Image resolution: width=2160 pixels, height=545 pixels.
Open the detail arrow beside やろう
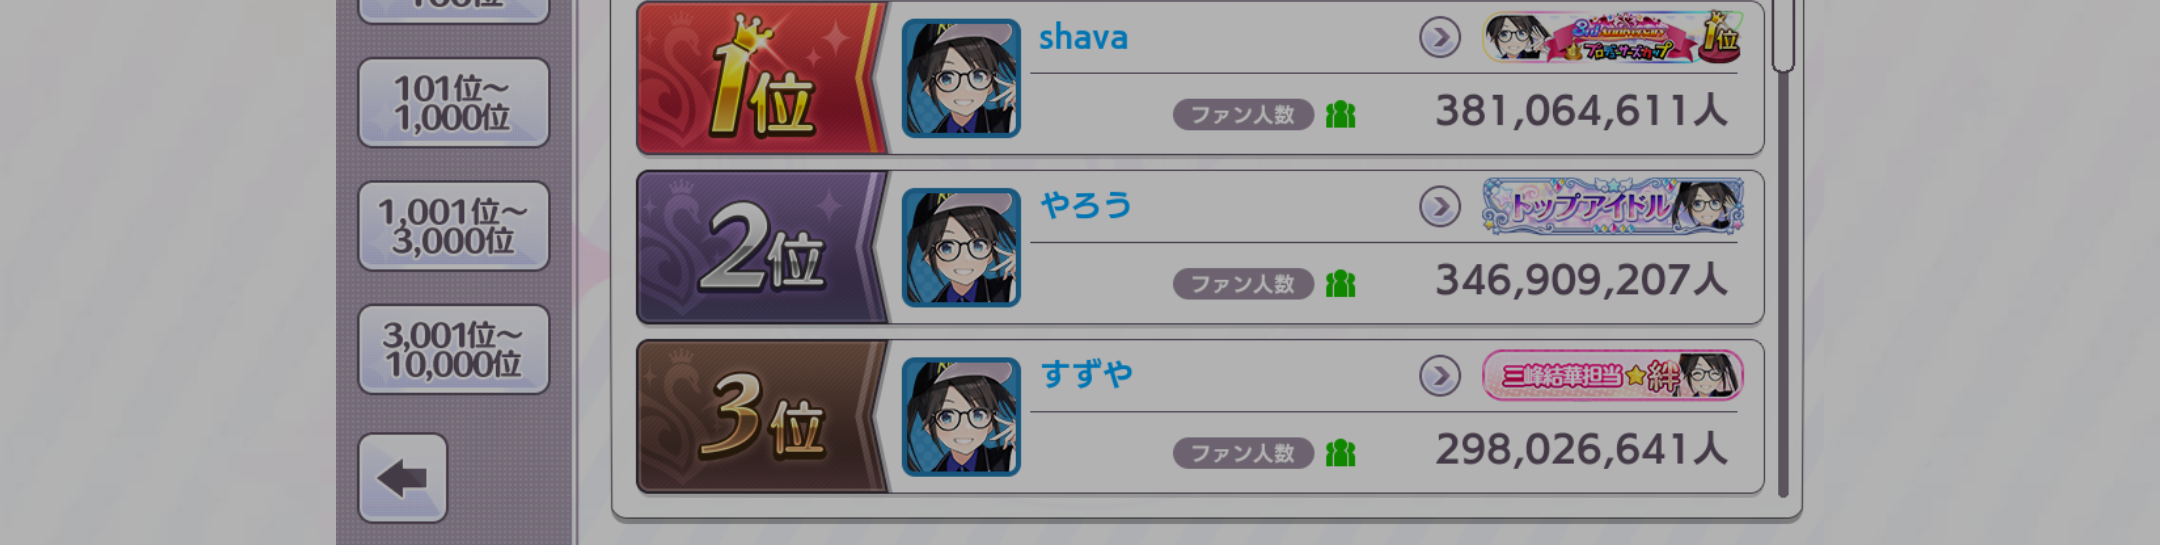click(1440, 207)
